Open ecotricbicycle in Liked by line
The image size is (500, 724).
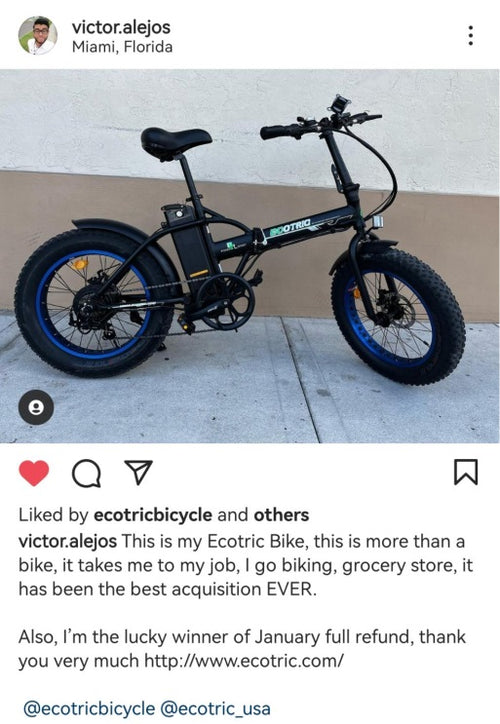coord(153,515)
